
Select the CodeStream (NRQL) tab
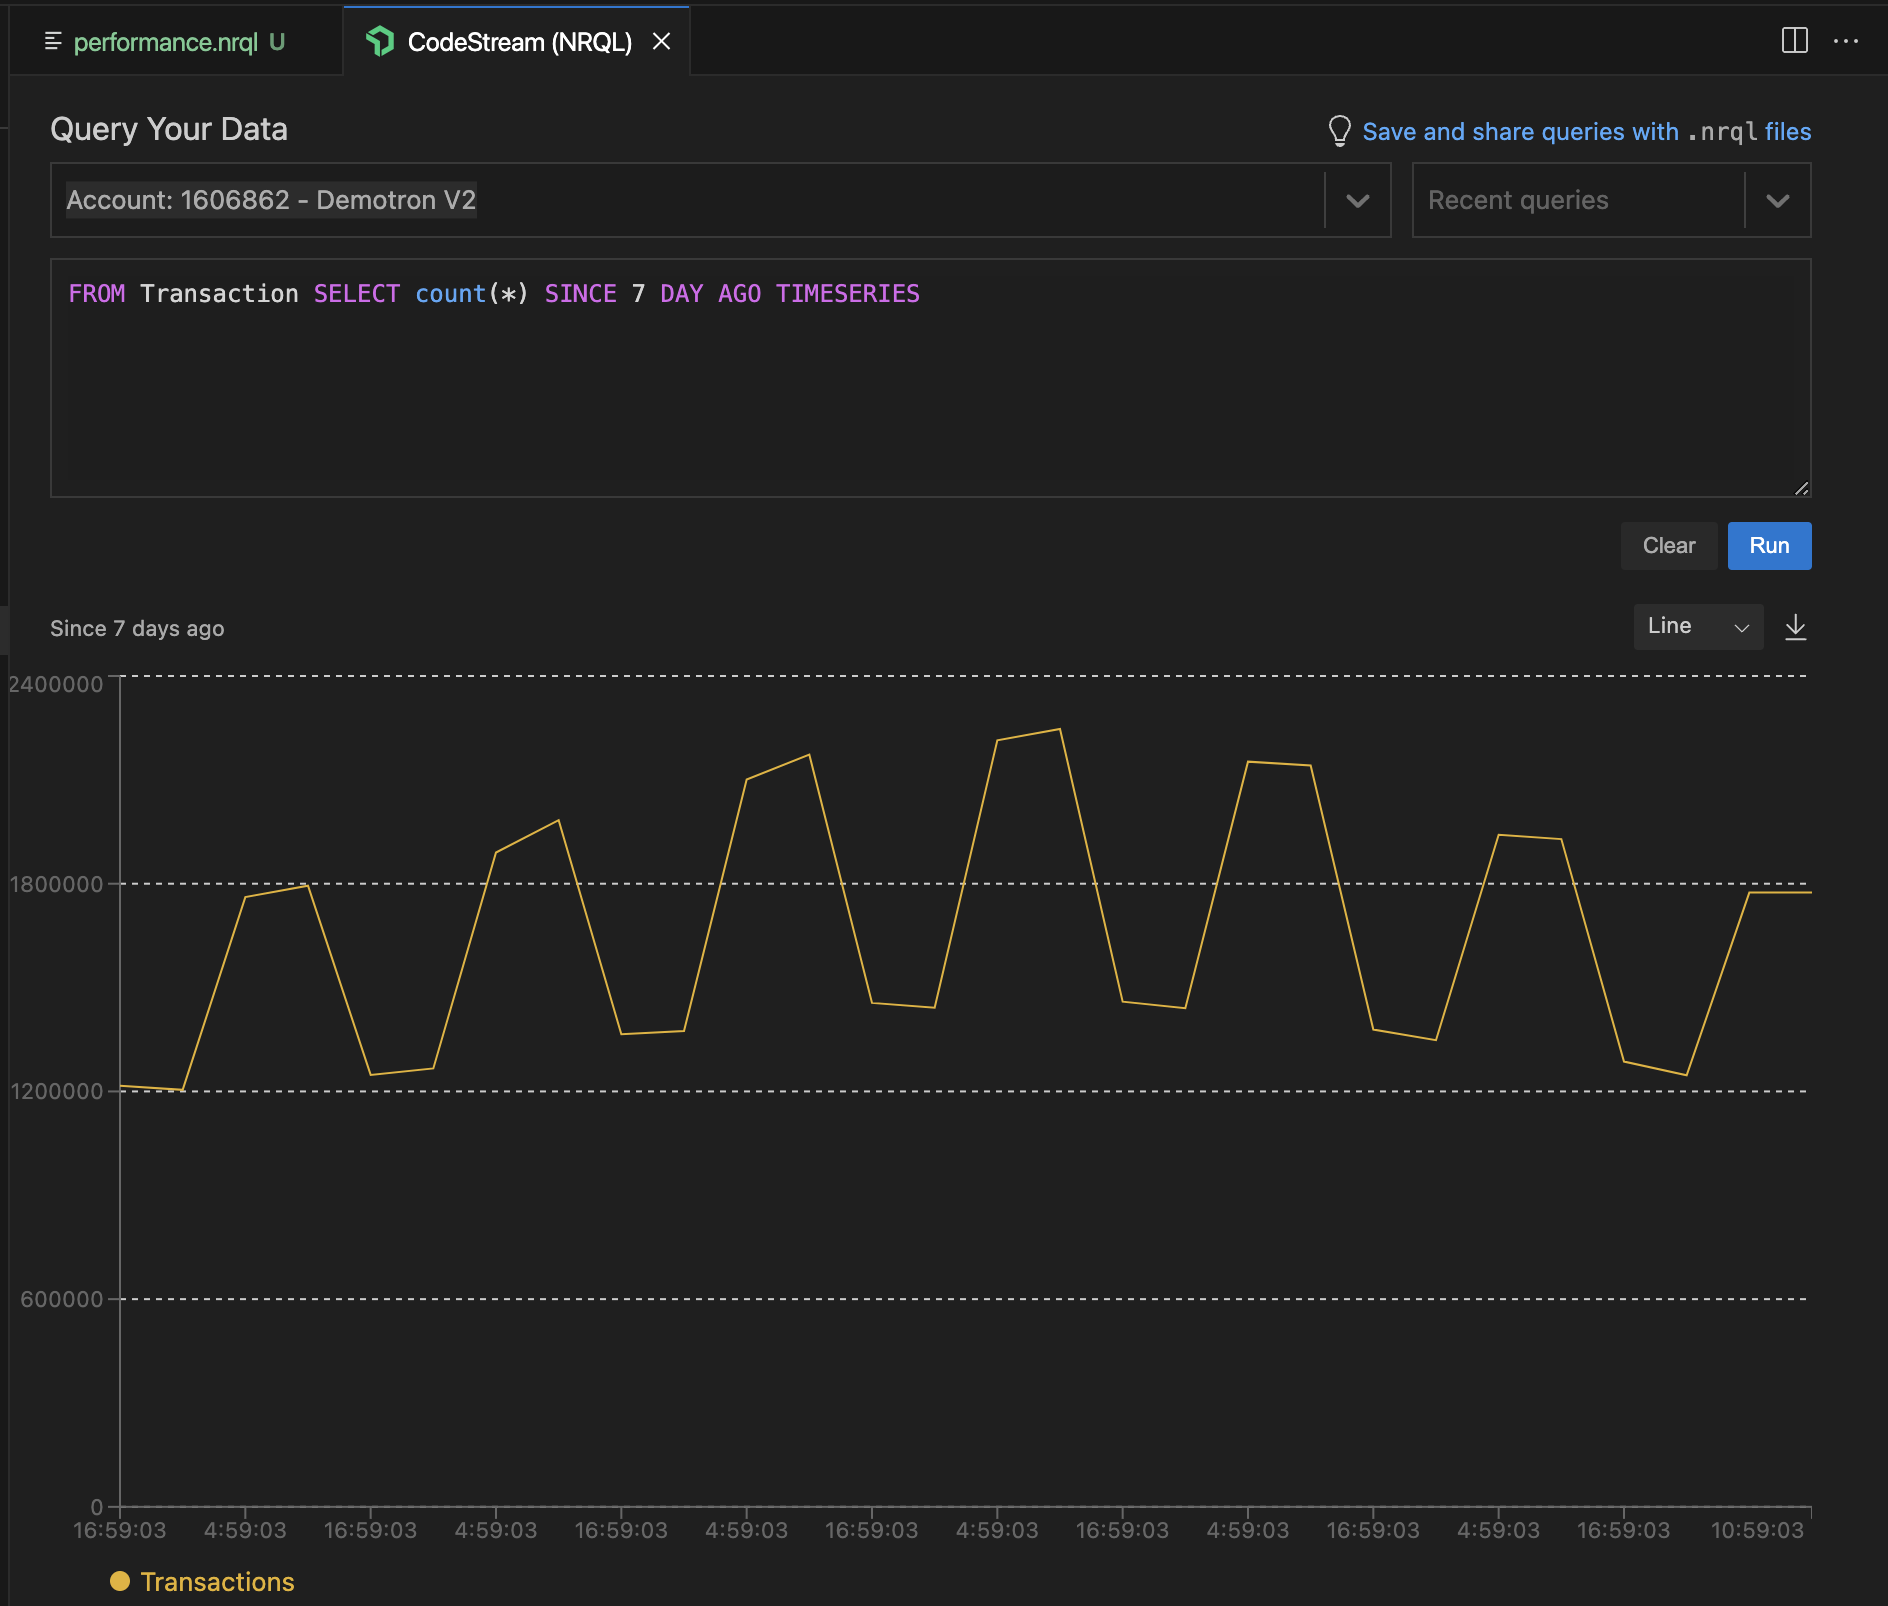pos(519,42)
